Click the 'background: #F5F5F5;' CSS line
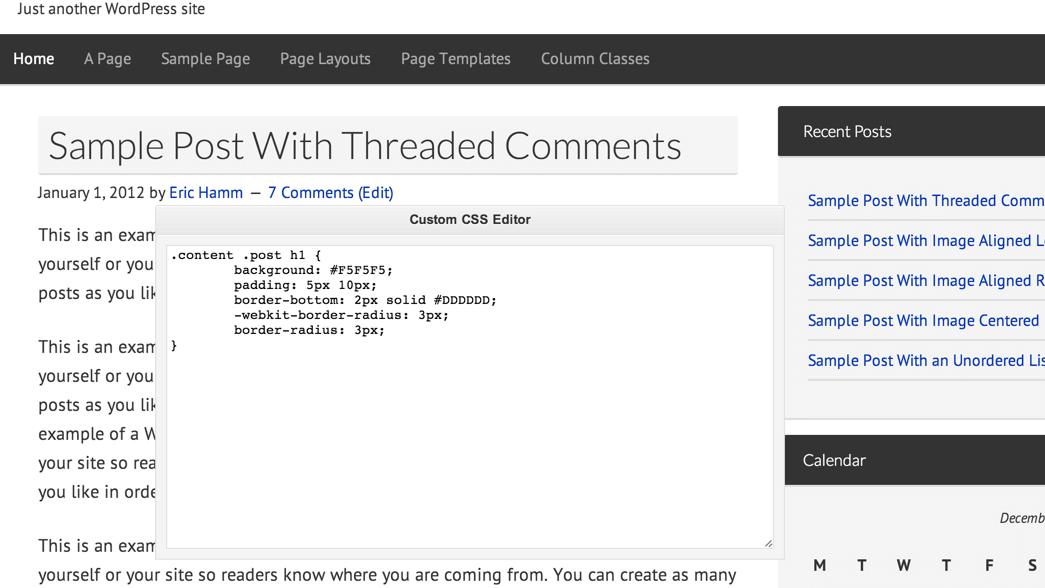The height and width of the screenshot is (588, 1045). pos(313,270)
